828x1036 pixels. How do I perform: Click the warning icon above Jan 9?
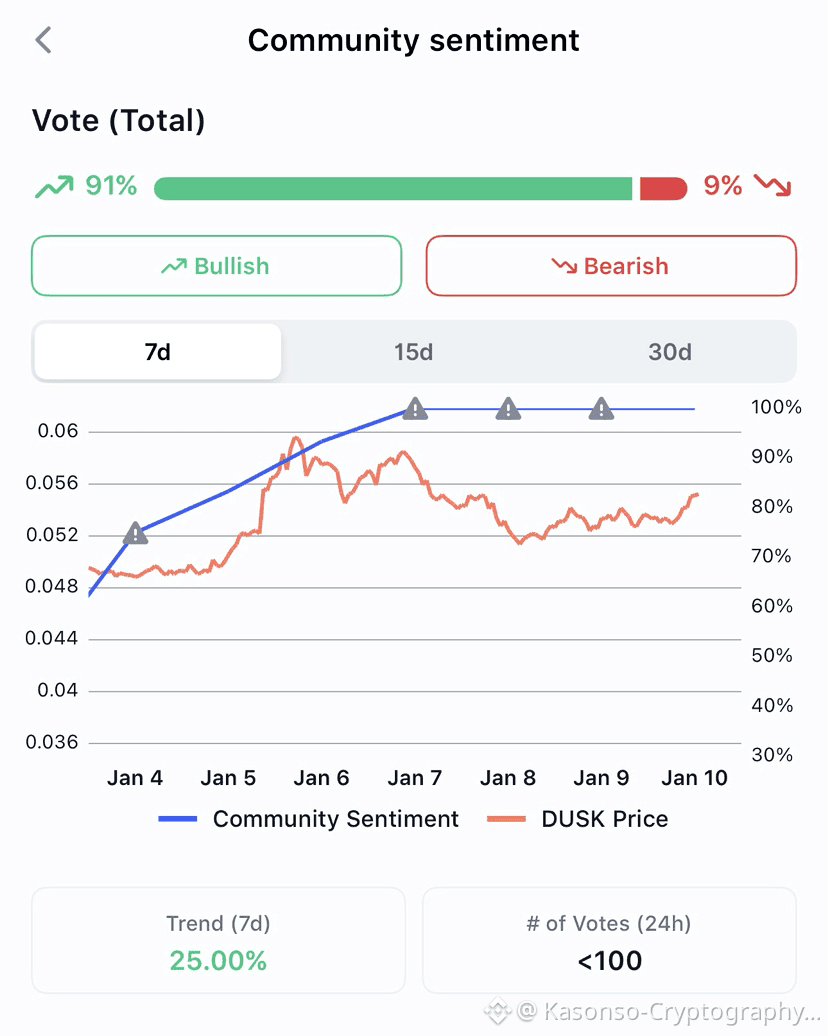601,408
